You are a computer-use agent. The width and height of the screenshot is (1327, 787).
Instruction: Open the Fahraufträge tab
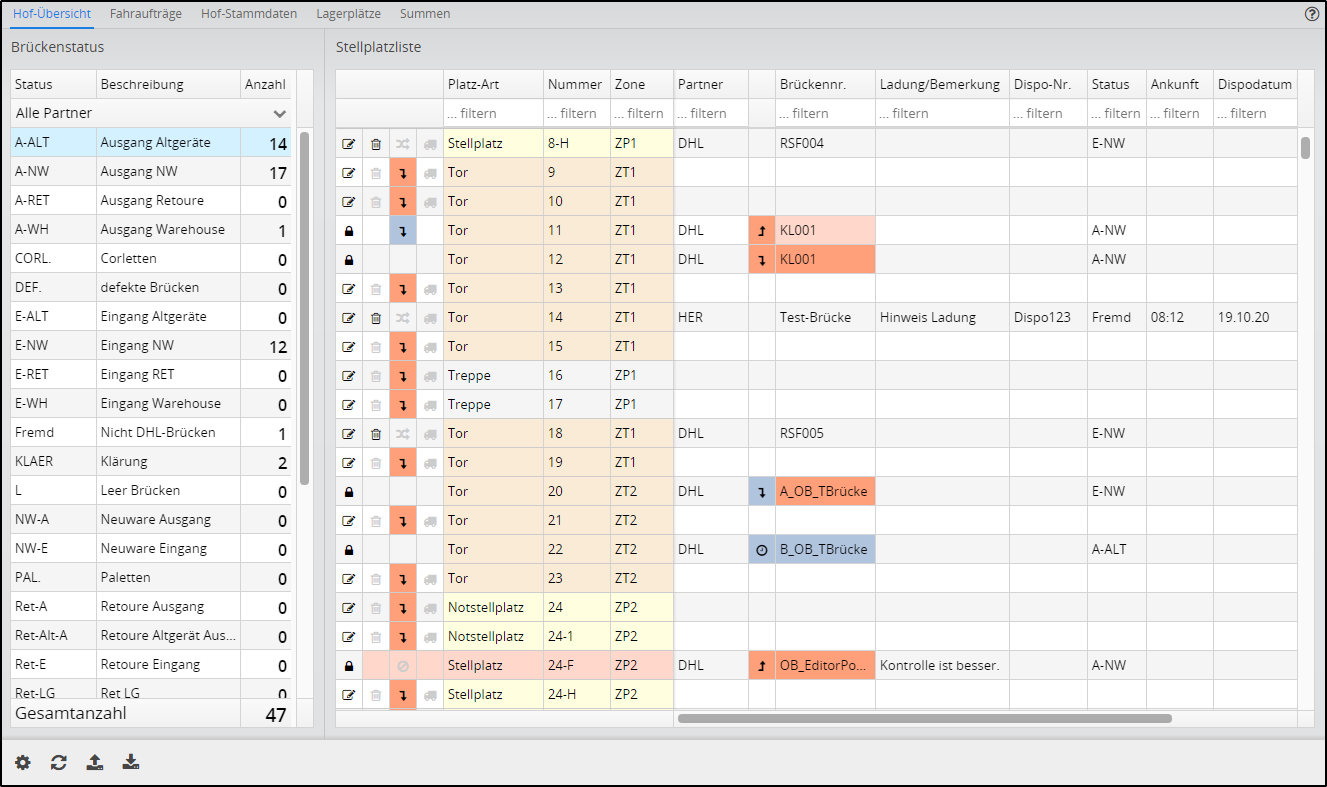(x=146, y=14)
